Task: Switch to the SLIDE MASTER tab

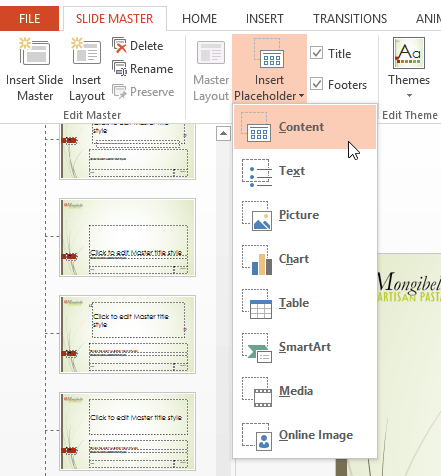Action: (115, 19)
